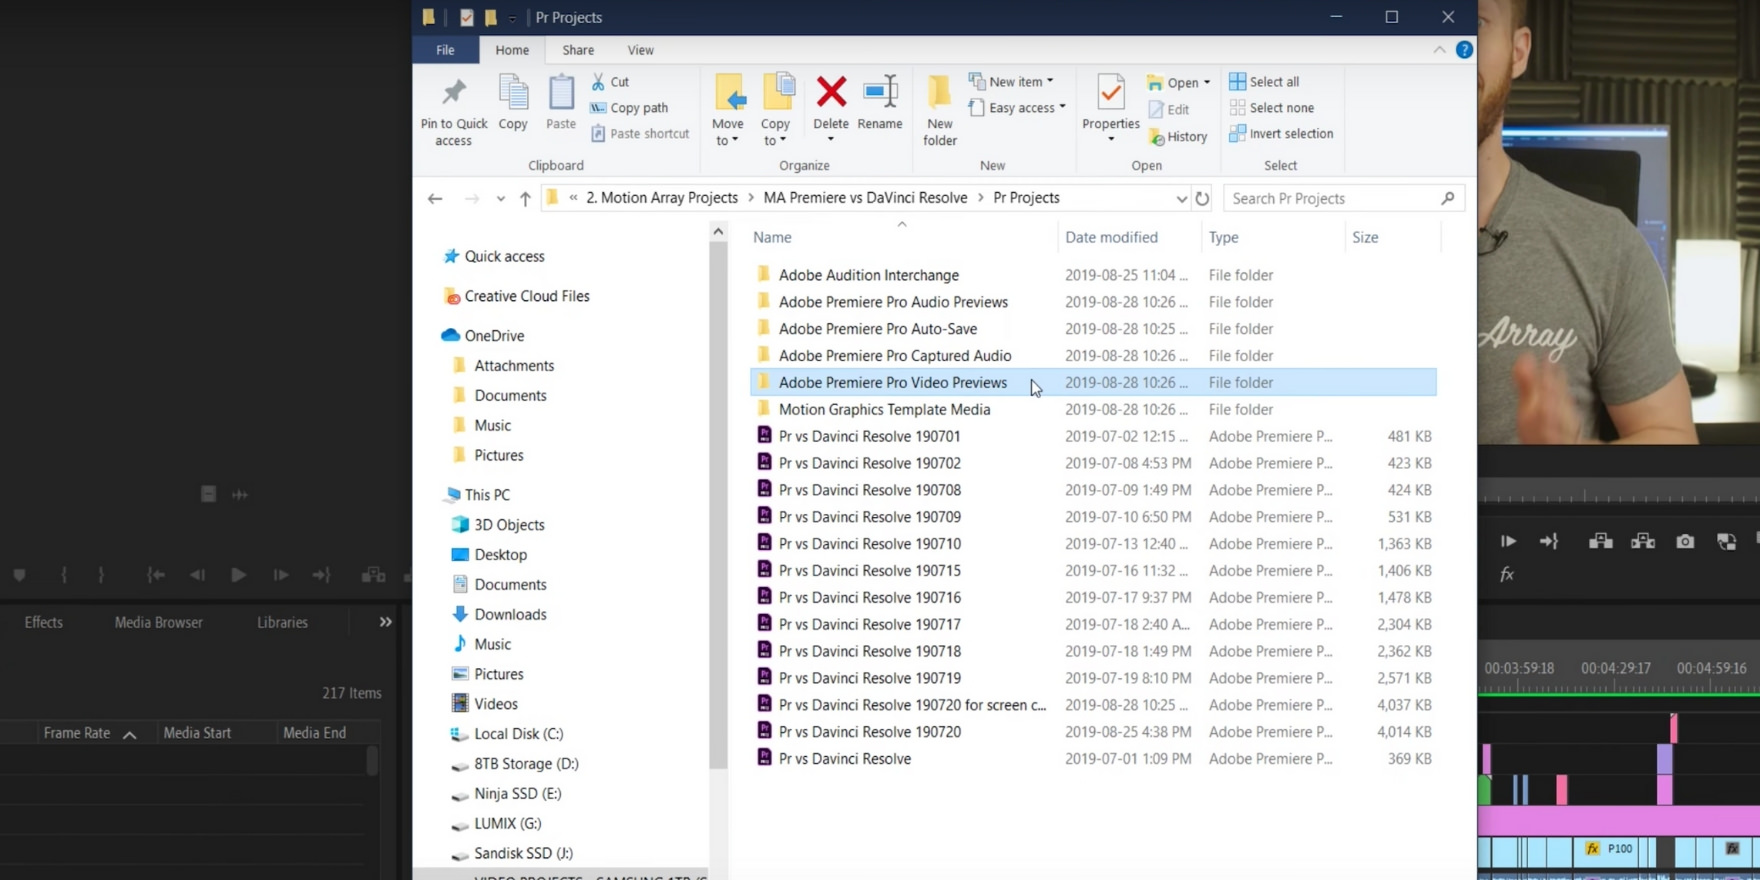Click Premiere's Add Marker icon
Image resolution: width=1760 pixels, height=880 pixels.
pyautogui.click(x=19, y=575)
